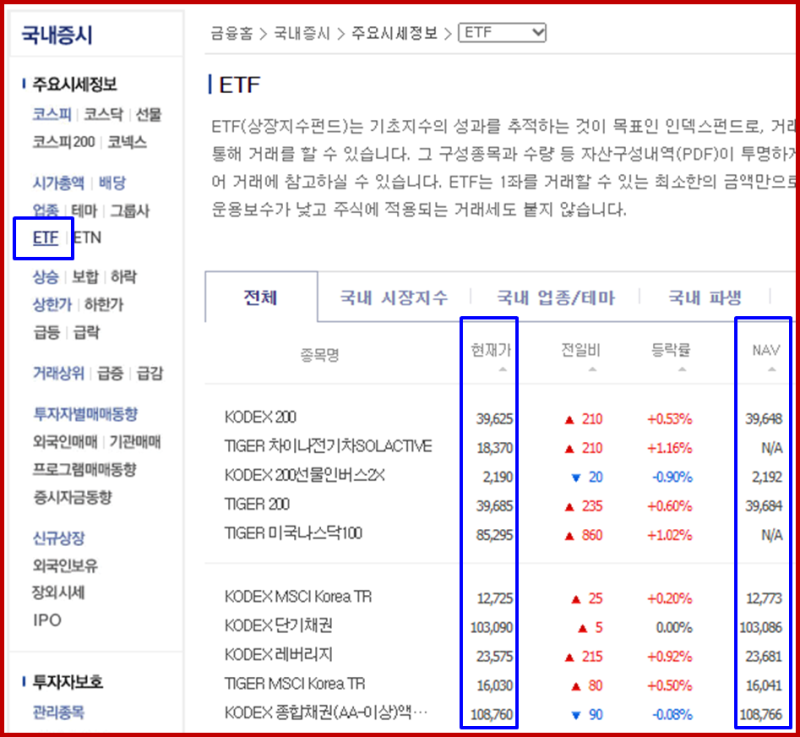Open 기관매매 sidebar link
Viewport: 800px width, 737px height.
(135, 442)
